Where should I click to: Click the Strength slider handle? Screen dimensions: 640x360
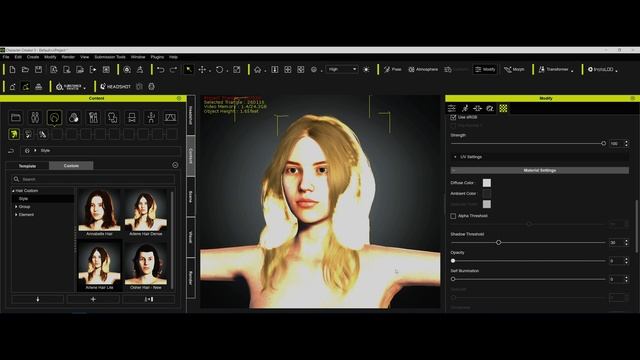pyautogui.click(x=603, y=143)
